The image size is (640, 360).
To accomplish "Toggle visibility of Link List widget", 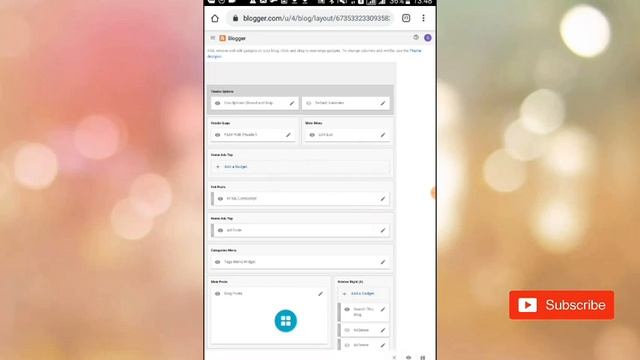I will tap(312, 135).
